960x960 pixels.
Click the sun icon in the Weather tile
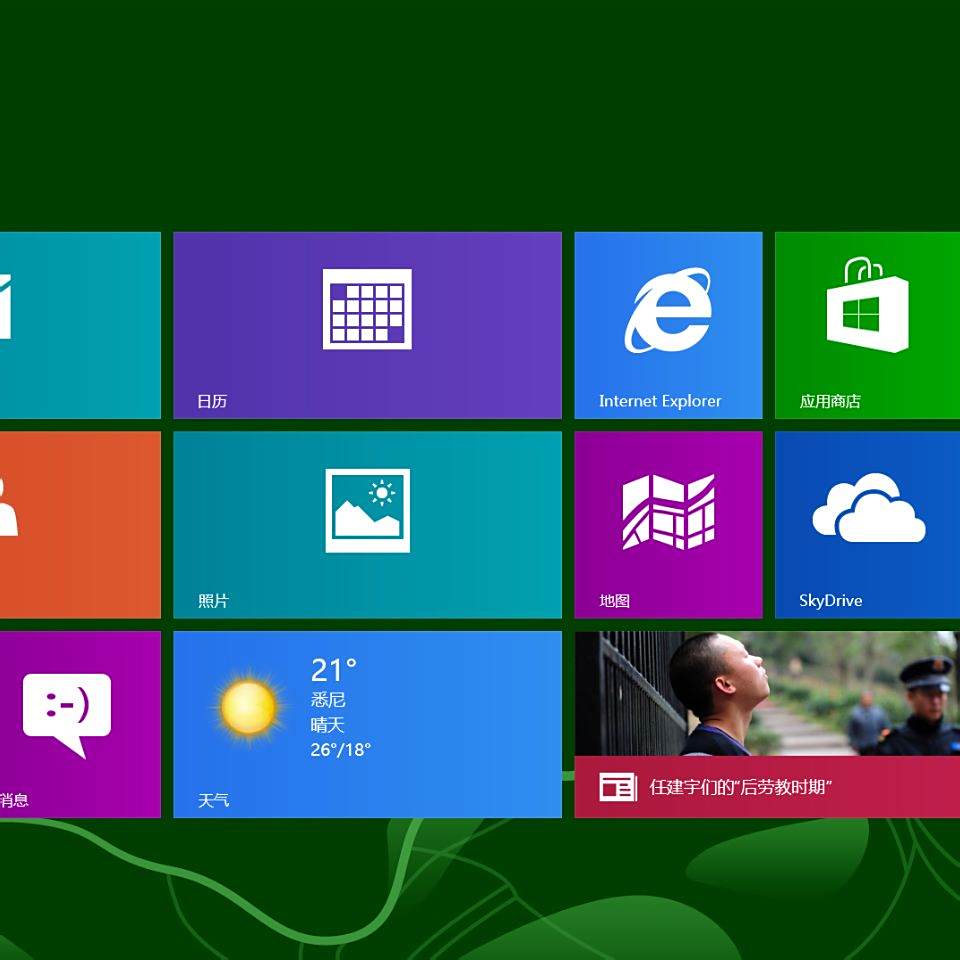[248, 708]
